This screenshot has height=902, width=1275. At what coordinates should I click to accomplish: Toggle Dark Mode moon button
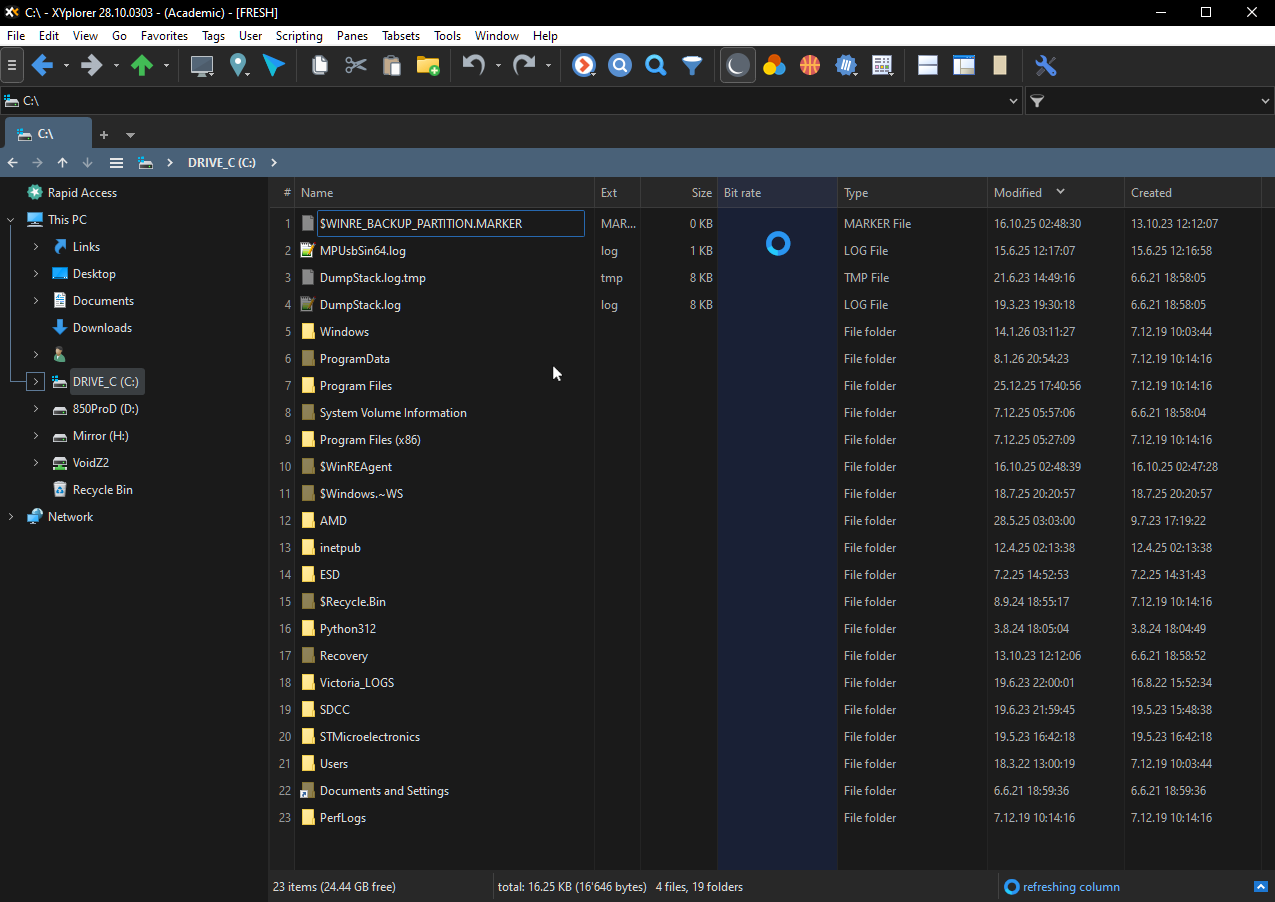(737, 66)
